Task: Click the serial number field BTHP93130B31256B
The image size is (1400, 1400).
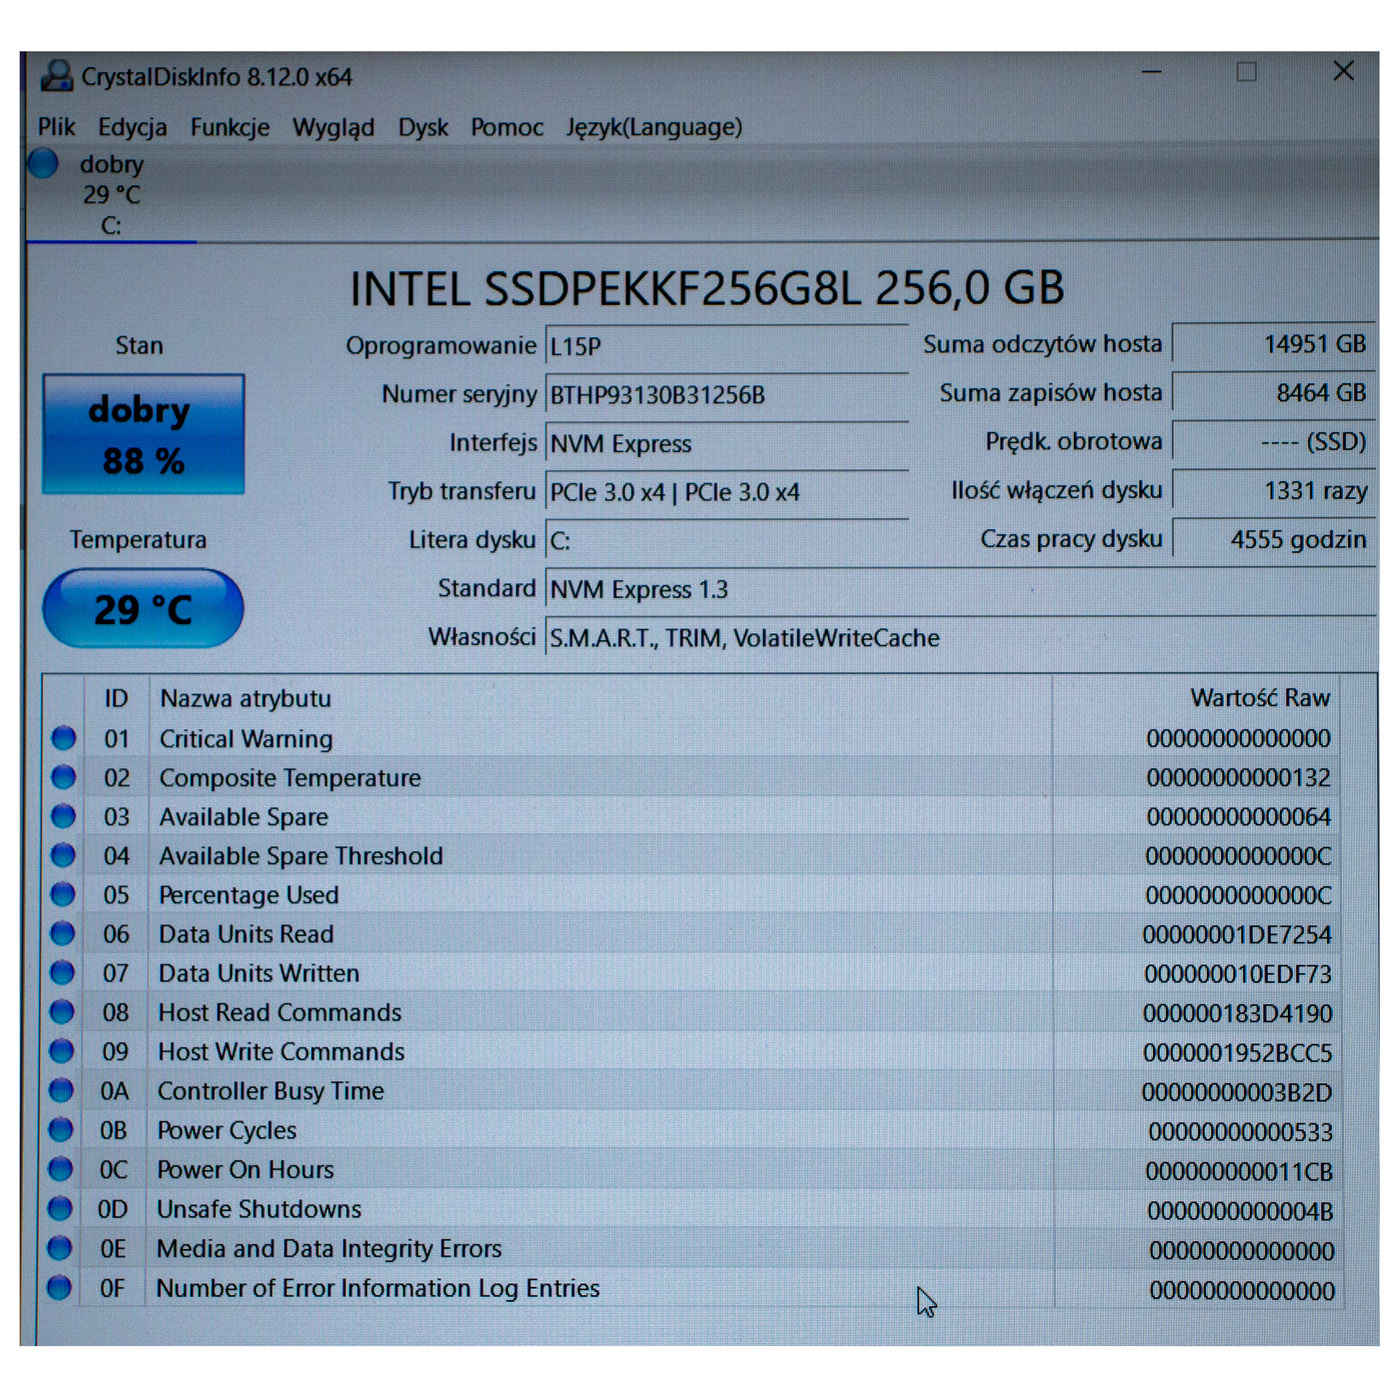Action: [727, 394]
